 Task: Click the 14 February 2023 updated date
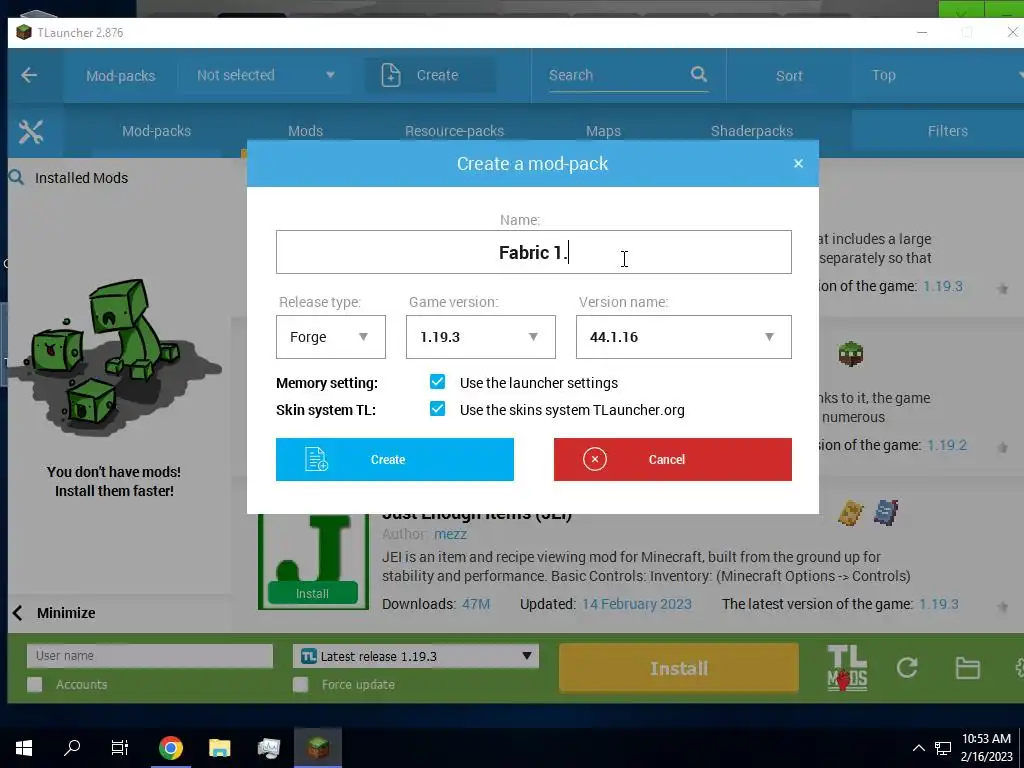(x=637, y=604)
